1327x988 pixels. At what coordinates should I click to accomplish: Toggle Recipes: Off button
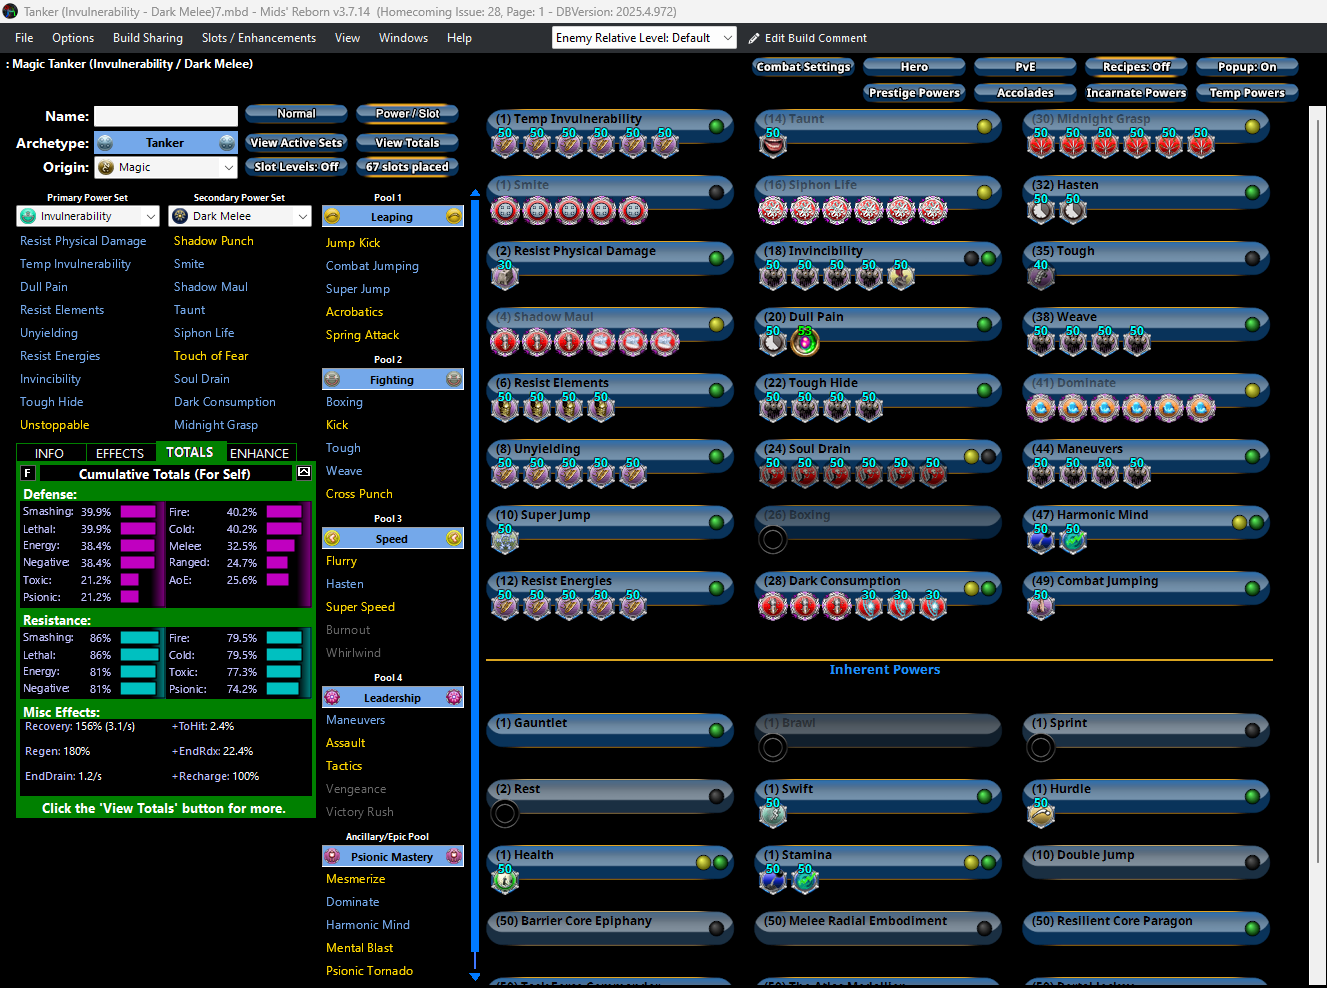(1136, 67)
